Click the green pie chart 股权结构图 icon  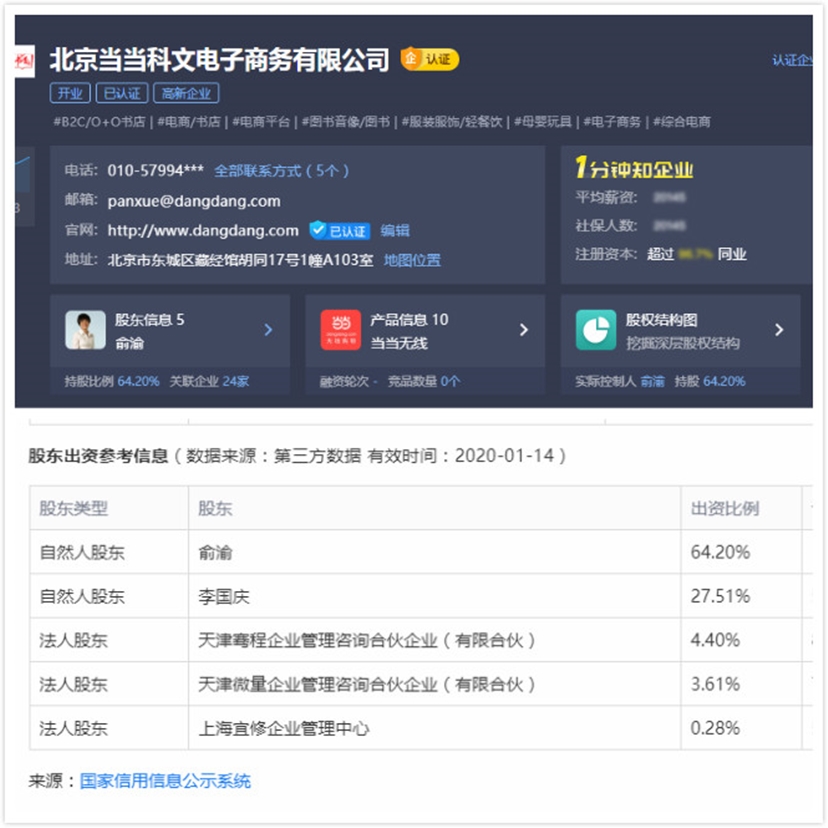pyautogui.click(x=596, y=330)
